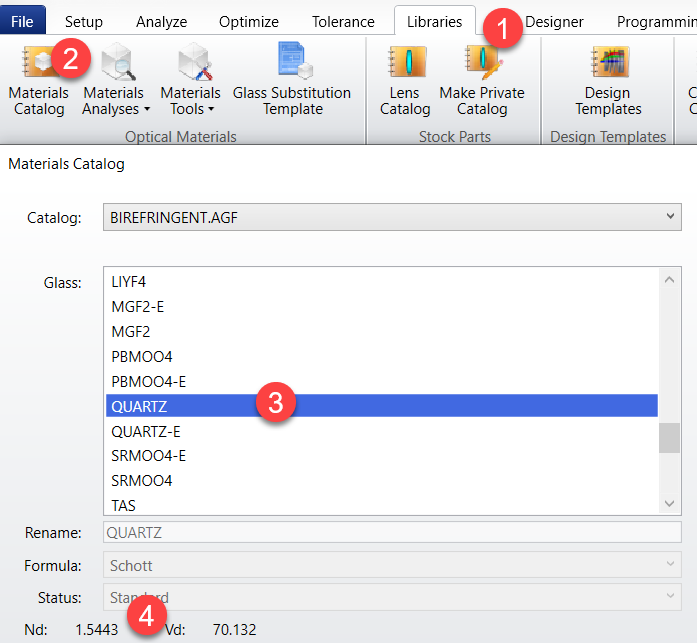The width and height of the screenshot is (697, 643).
Task: Click the Nd value 1.5443
Action: click(x=96, y=629)
